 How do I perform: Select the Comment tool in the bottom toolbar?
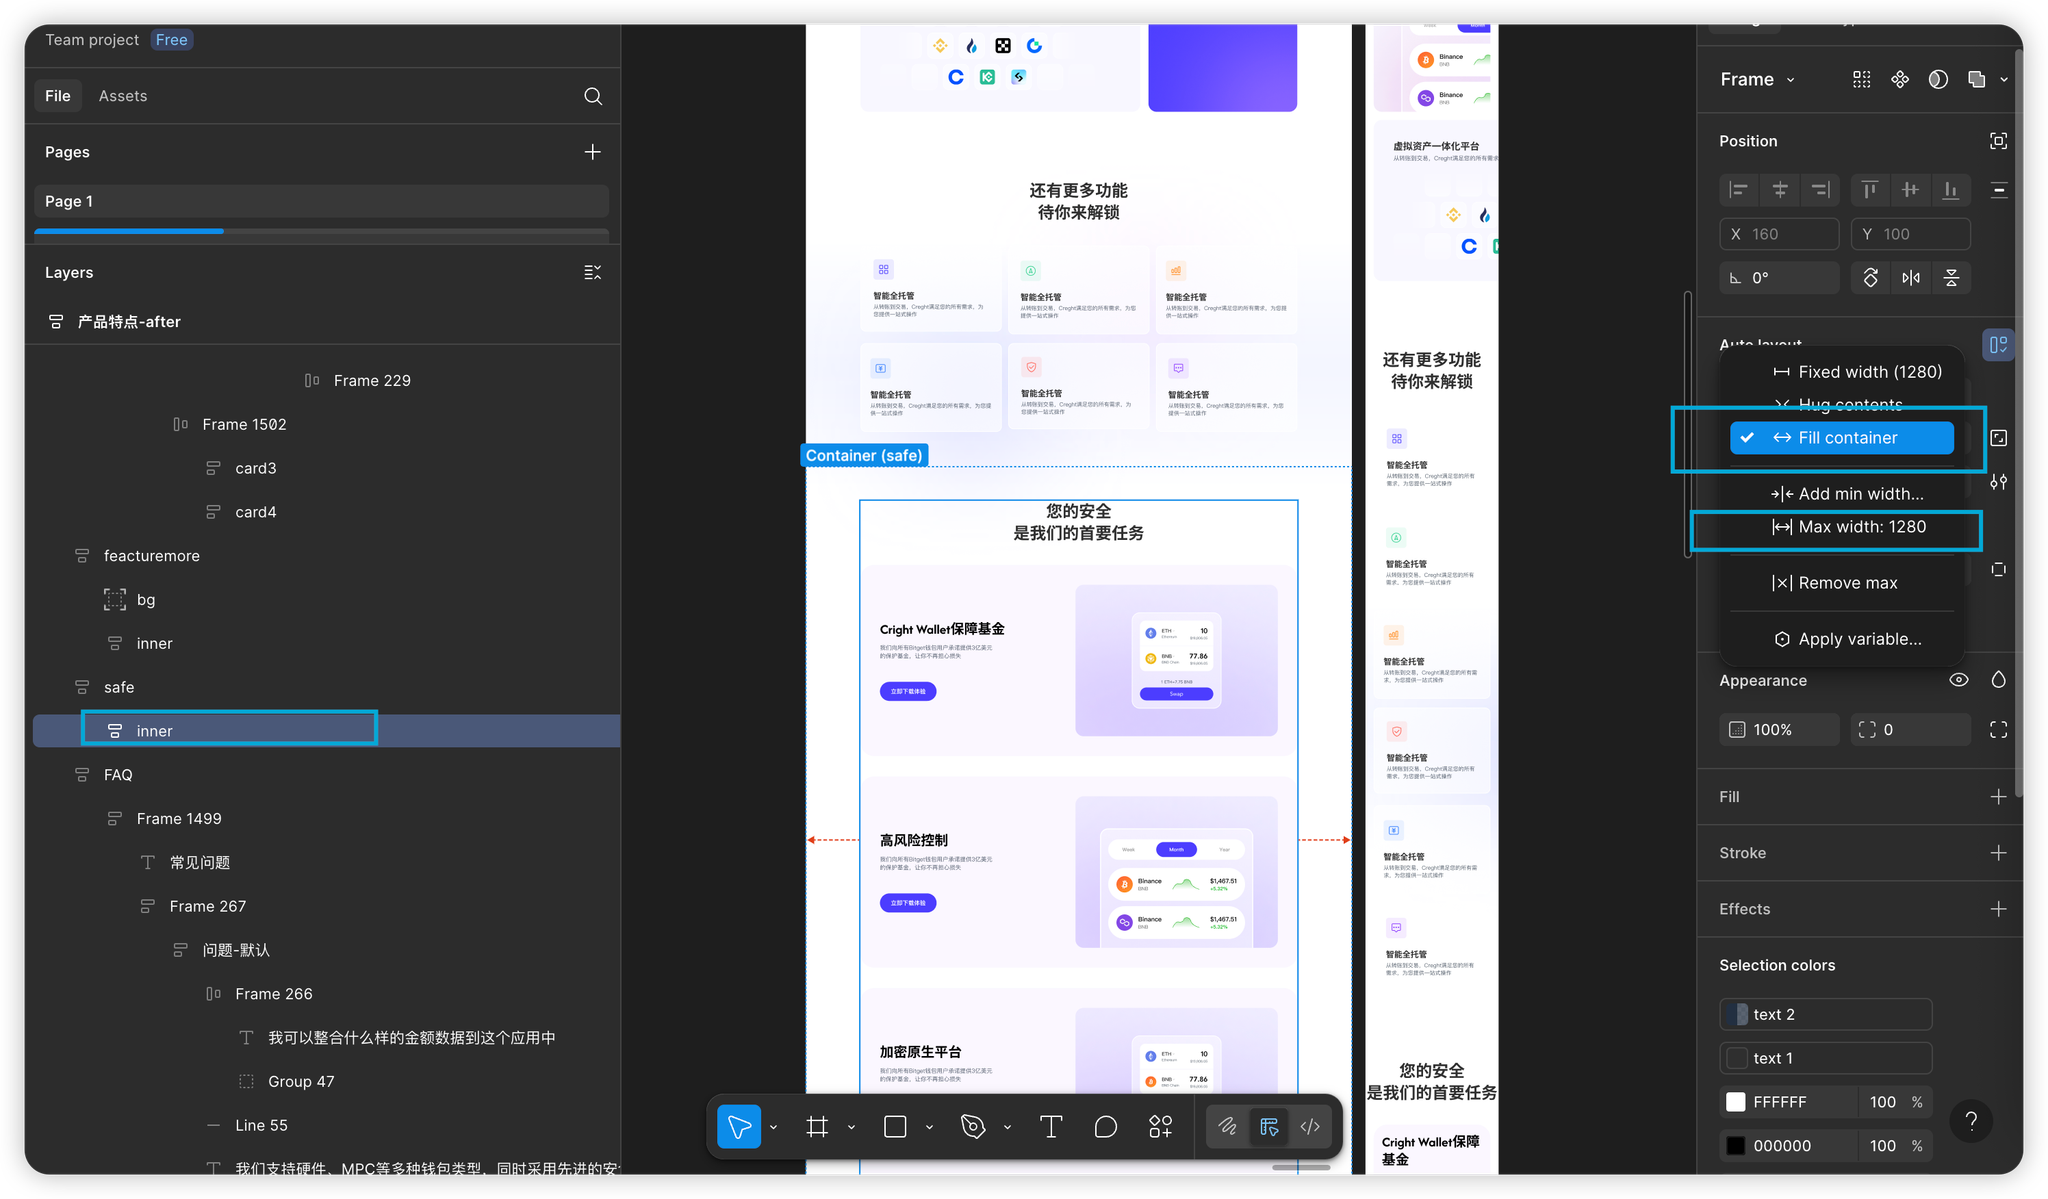coord(1105,1127)
